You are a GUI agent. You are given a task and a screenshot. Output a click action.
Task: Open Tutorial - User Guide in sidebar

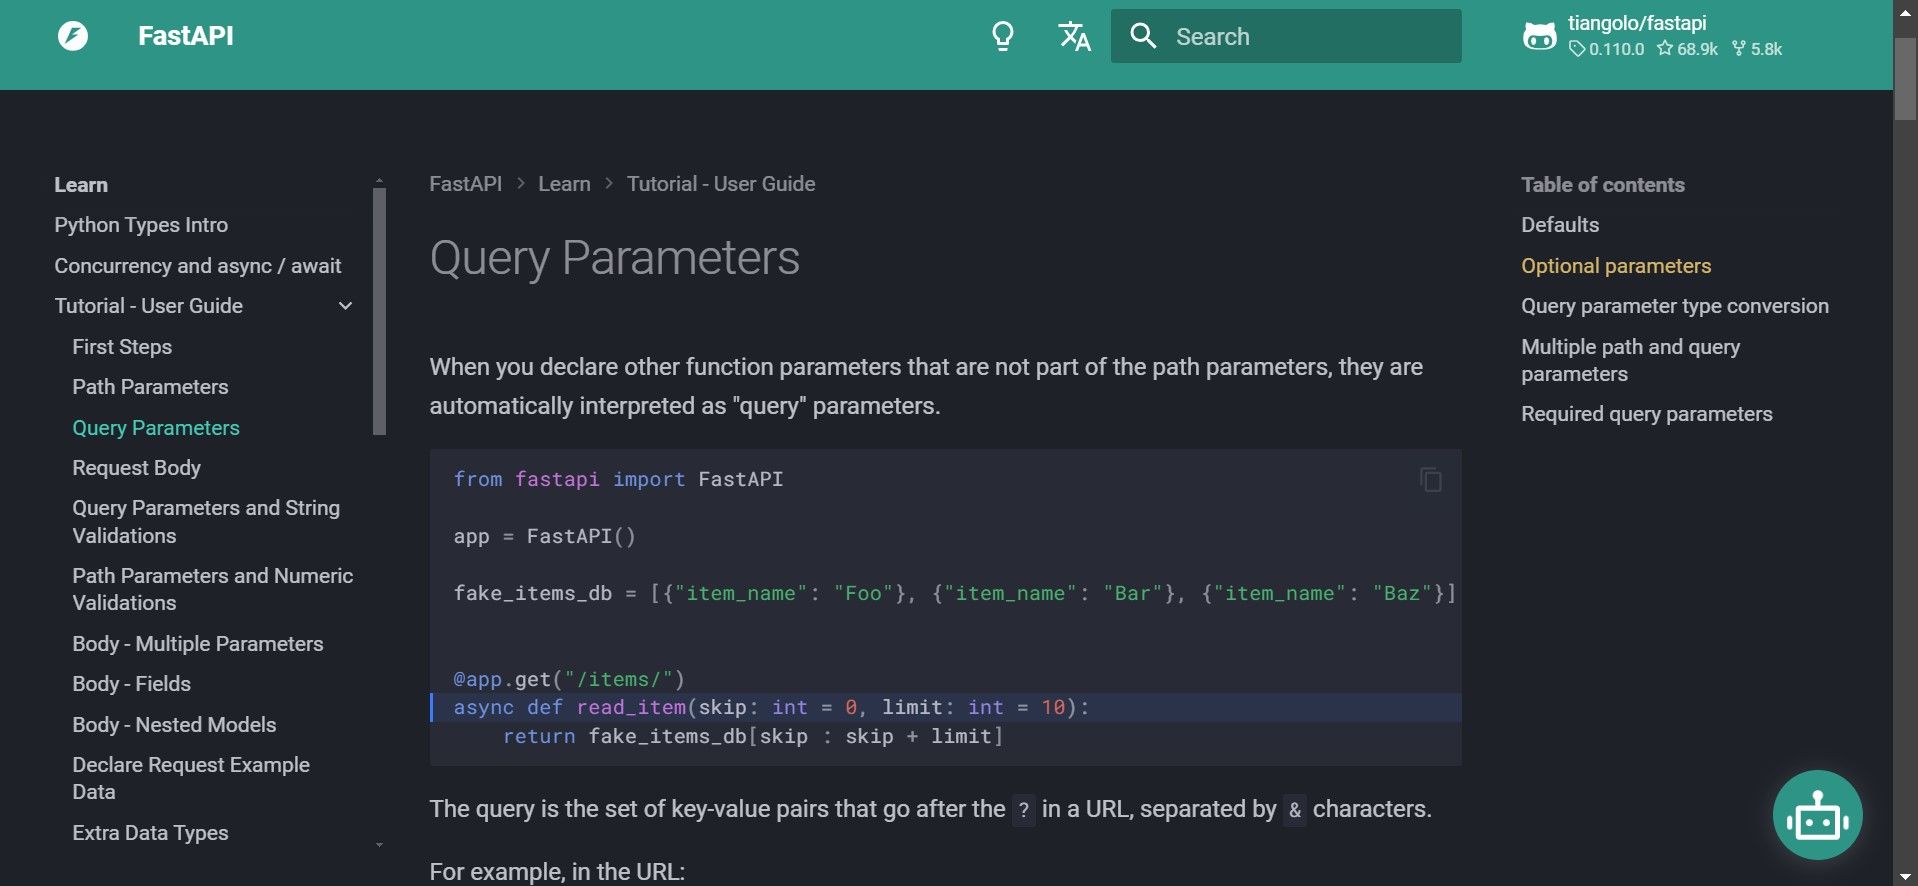(x=149, y=306)
